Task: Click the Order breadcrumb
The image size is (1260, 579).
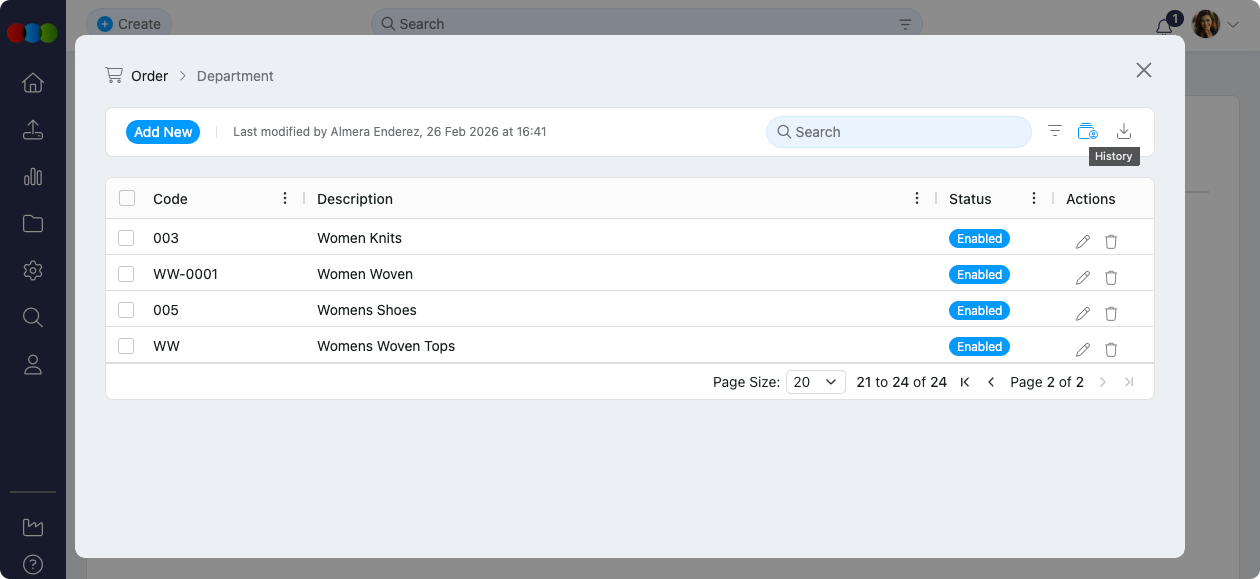Action: (x=149, y=76)
